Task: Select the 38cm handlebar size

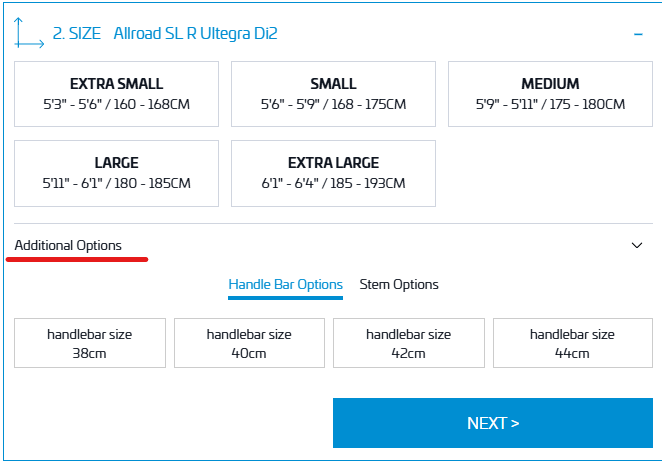Action: [x=90, y=343]
